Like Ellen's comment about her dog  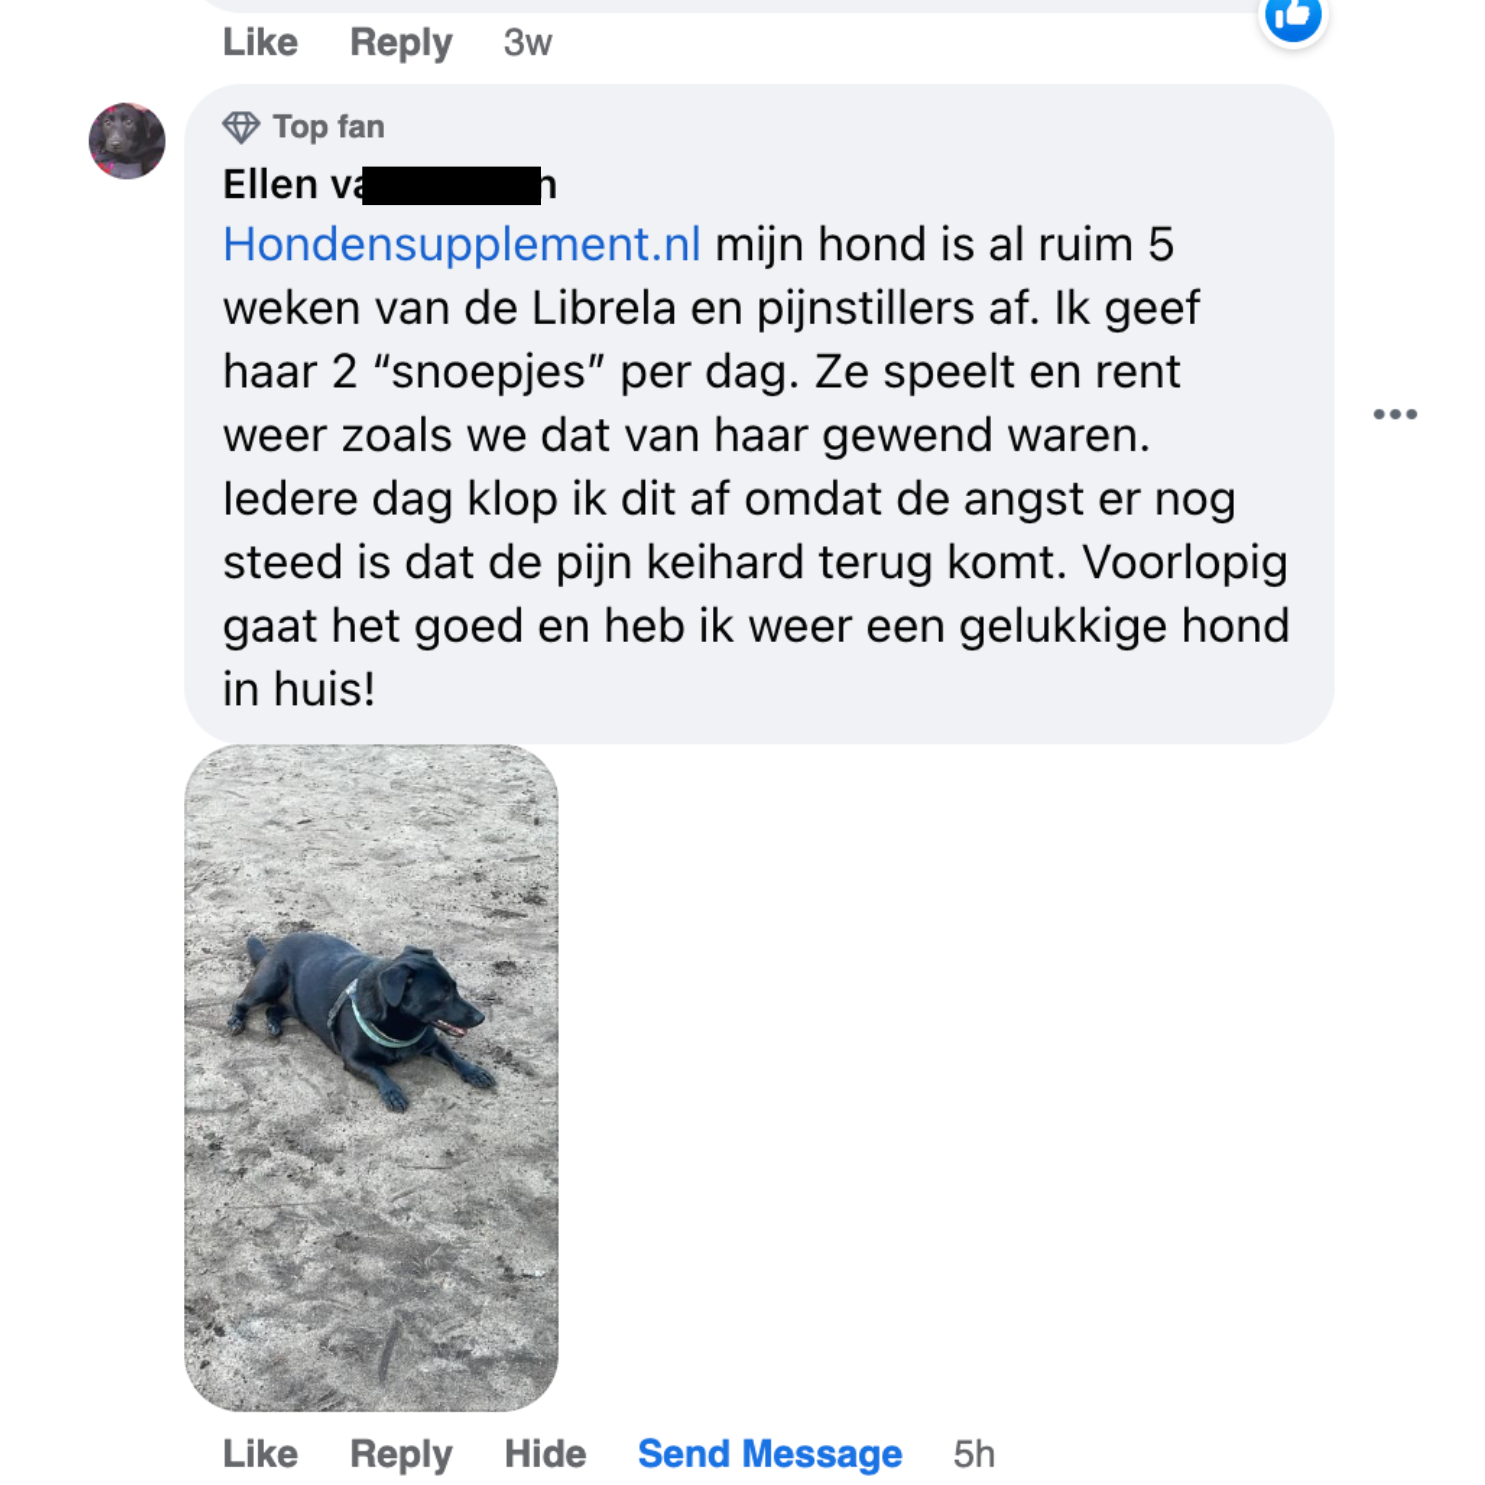(x=260, y=1453)
